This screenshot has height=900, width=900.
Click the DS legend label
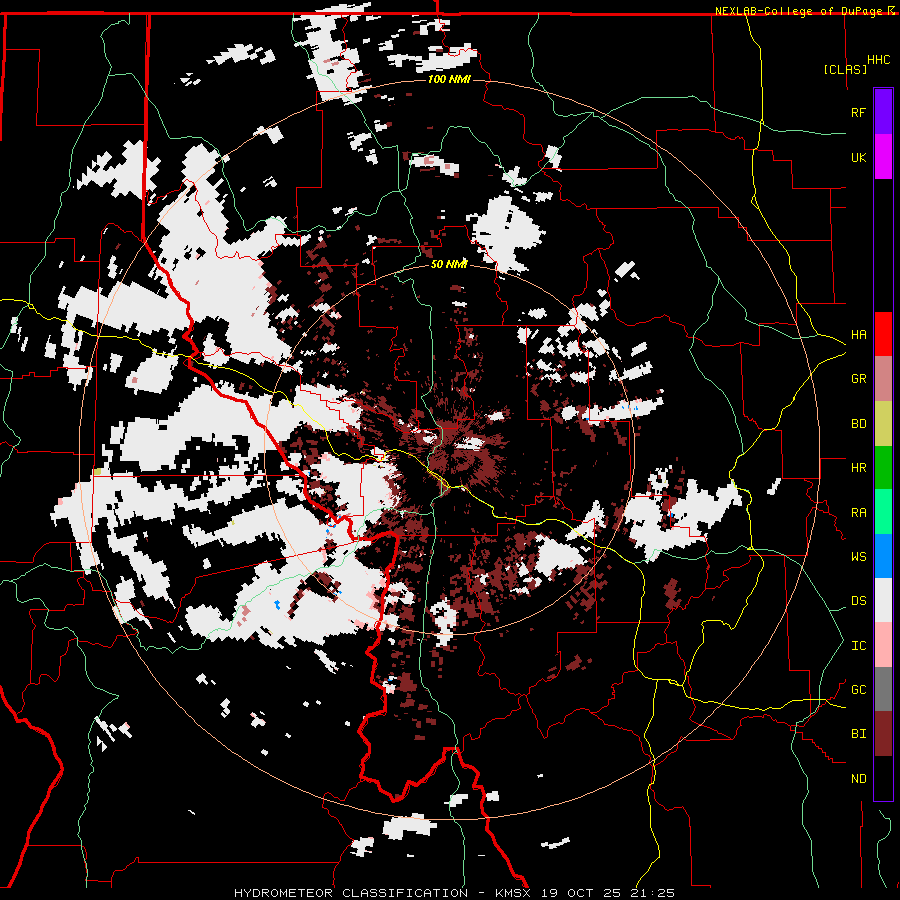(x=858, y=601)
